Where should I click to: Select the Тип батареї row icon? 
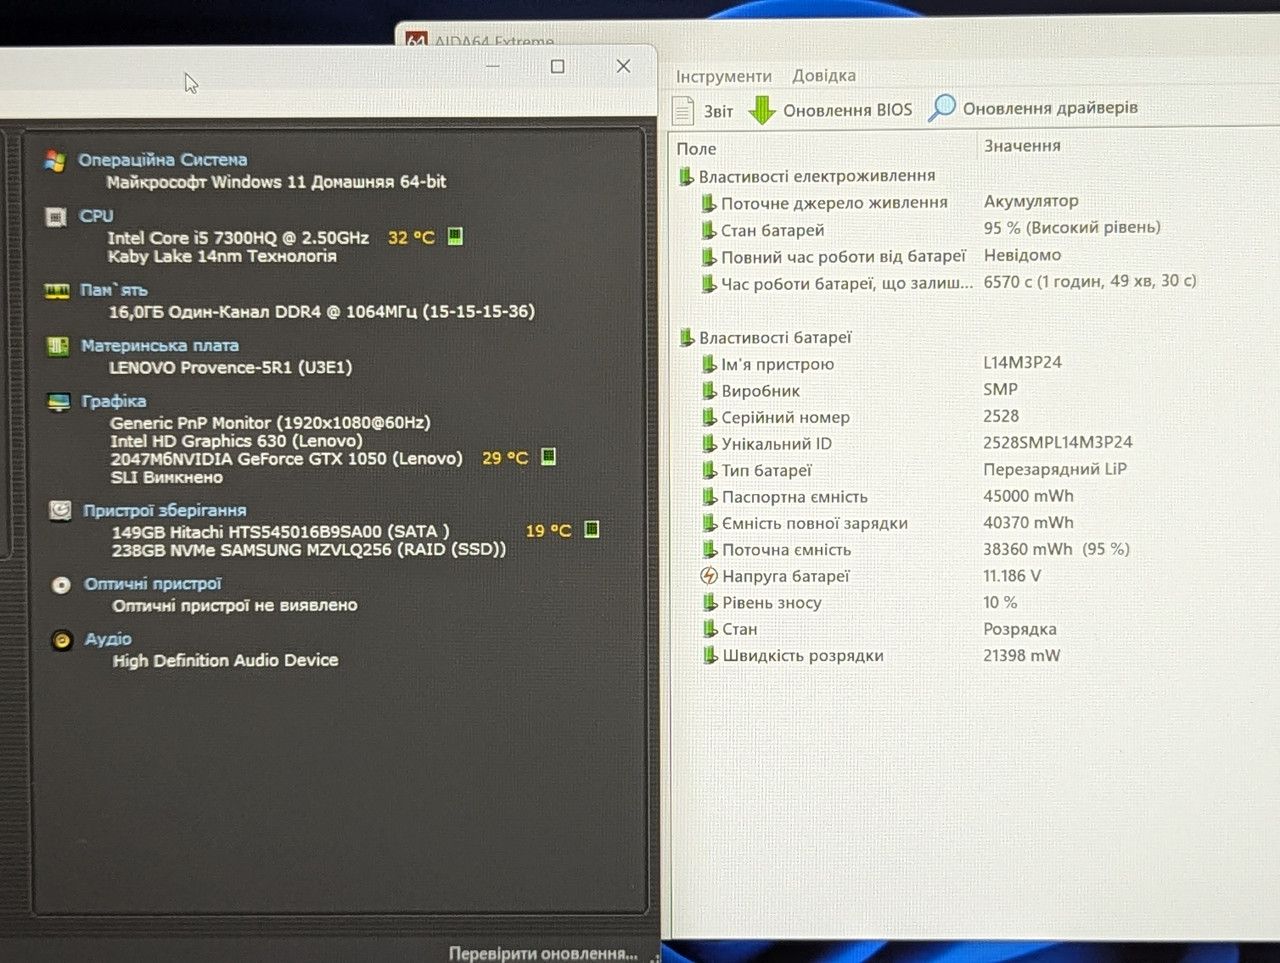709,470
